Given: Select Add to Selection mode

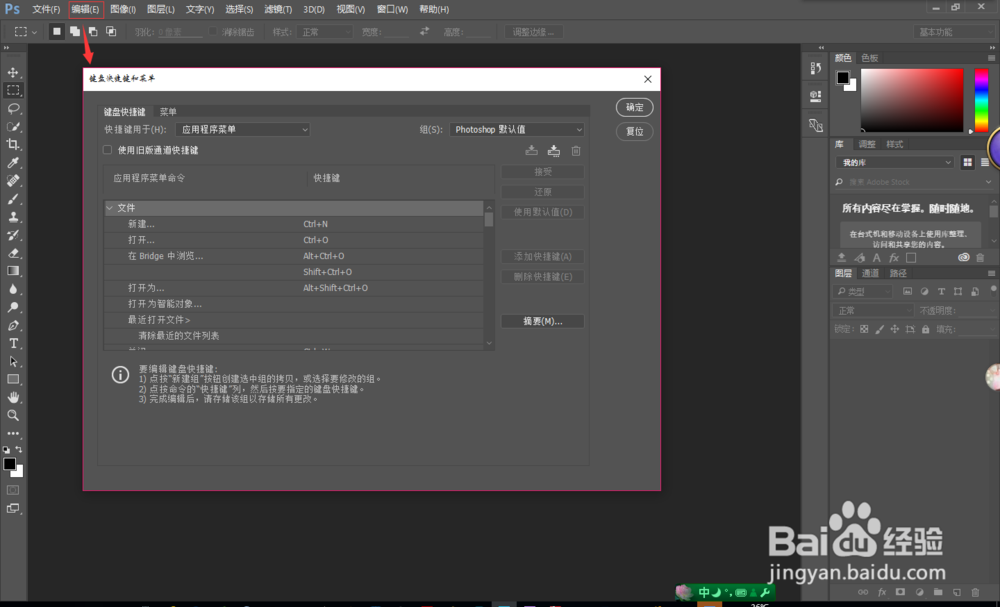Looking at the screenshot, I should [75, 31].
